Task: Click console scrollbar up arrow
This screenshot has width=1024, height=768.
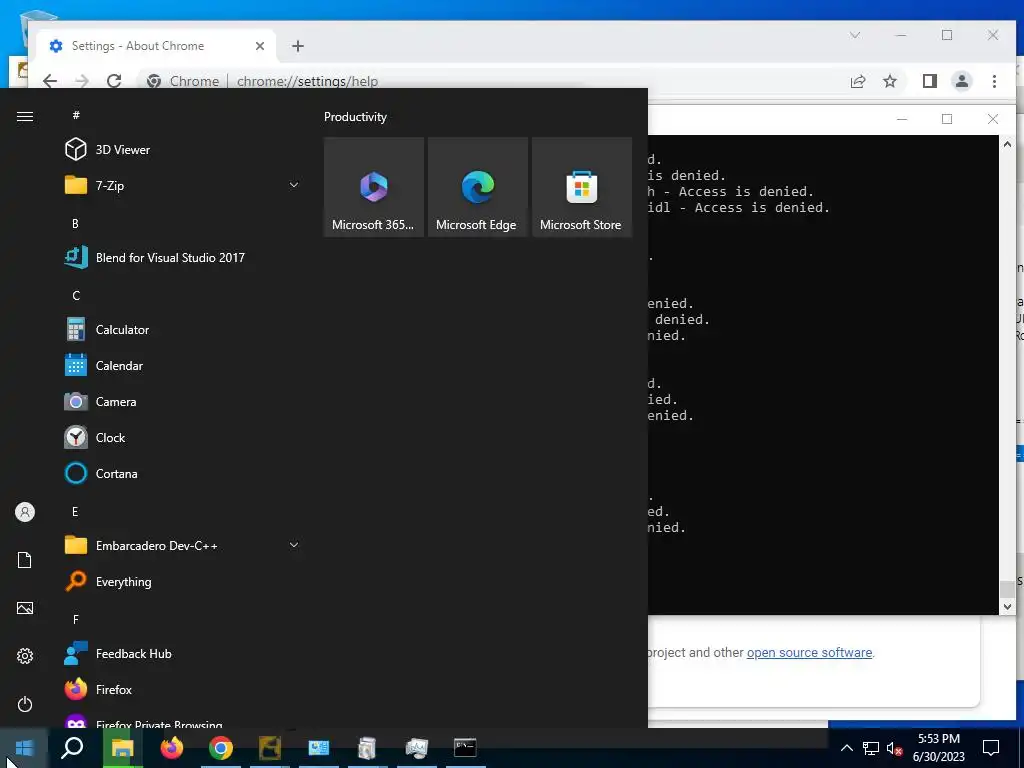Action: [1007, 144]
